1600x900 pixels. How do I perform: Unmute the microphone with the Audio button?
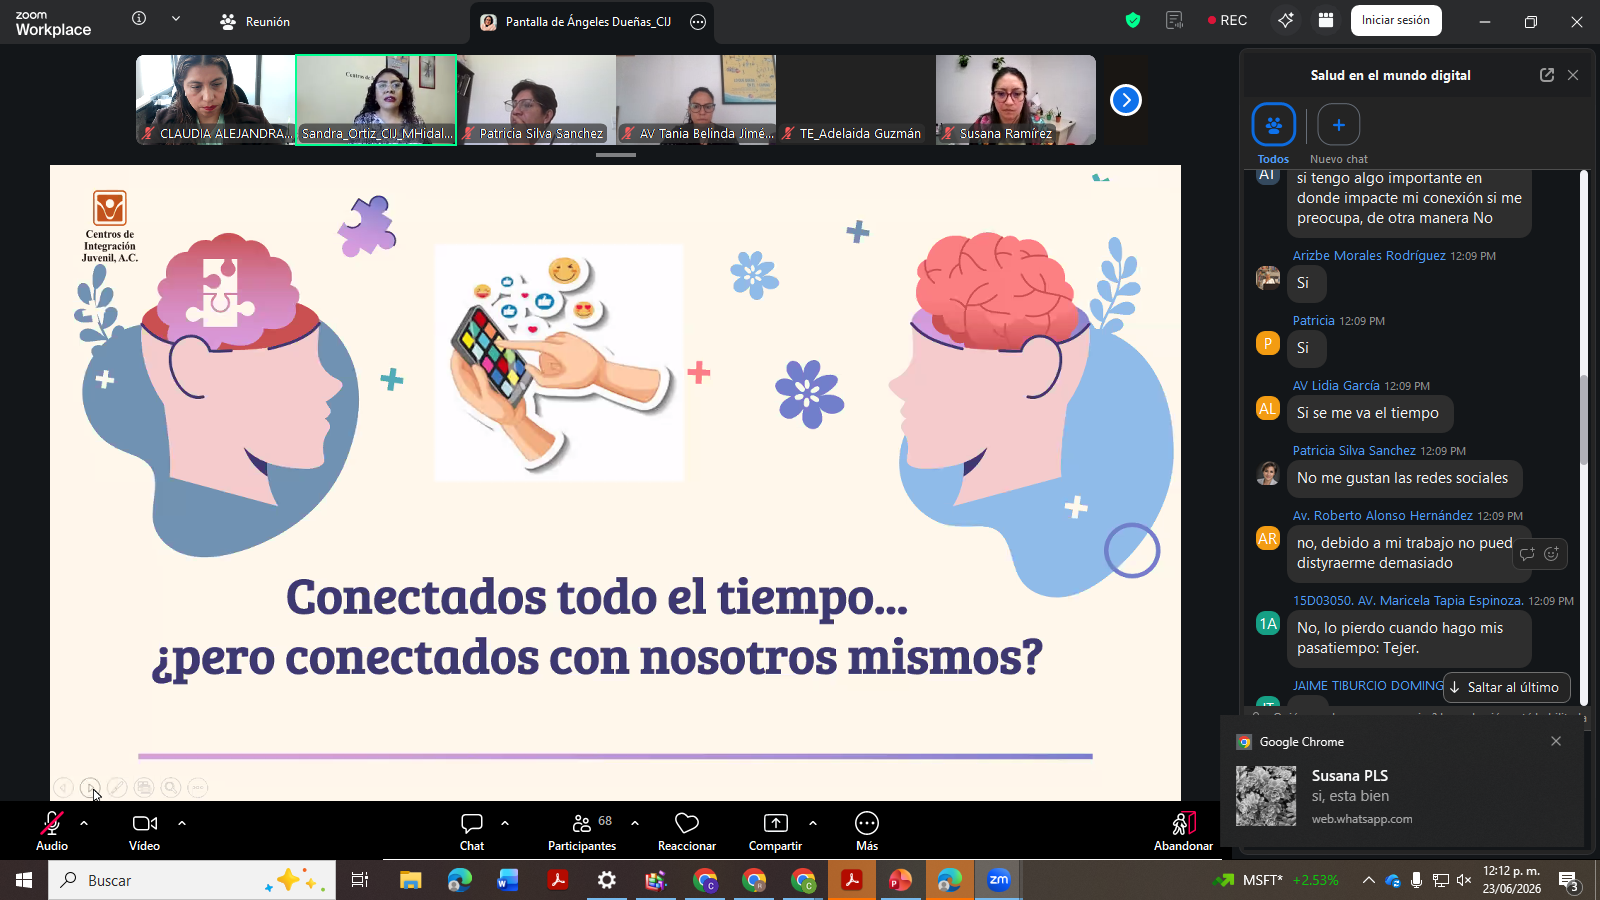pyautogui.click(x=52, y=831)
